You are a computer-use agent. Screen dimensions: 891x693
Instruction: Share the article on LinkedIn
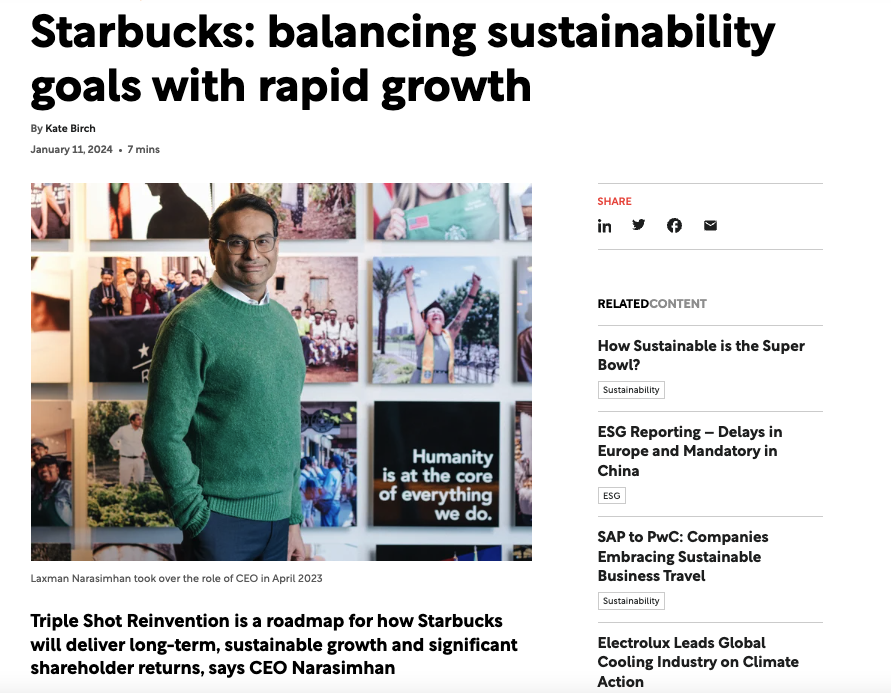[x=604, y=226]
